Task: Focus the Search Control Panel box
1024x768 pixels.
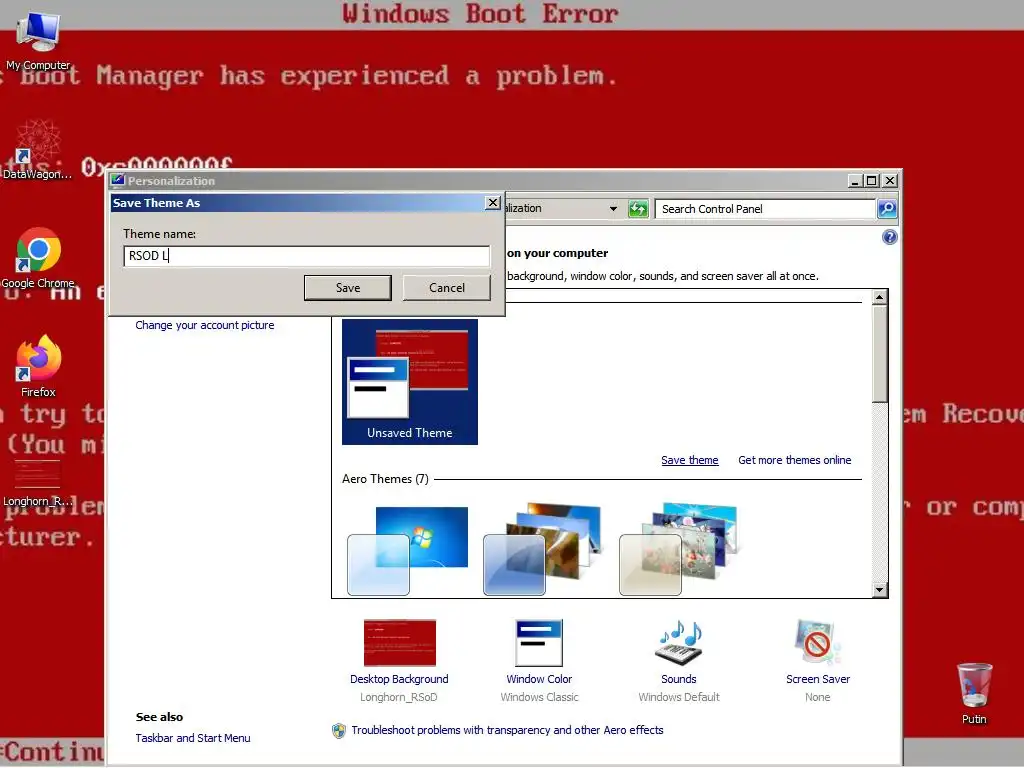Action: pyautogui.click(x=765, y=209)
